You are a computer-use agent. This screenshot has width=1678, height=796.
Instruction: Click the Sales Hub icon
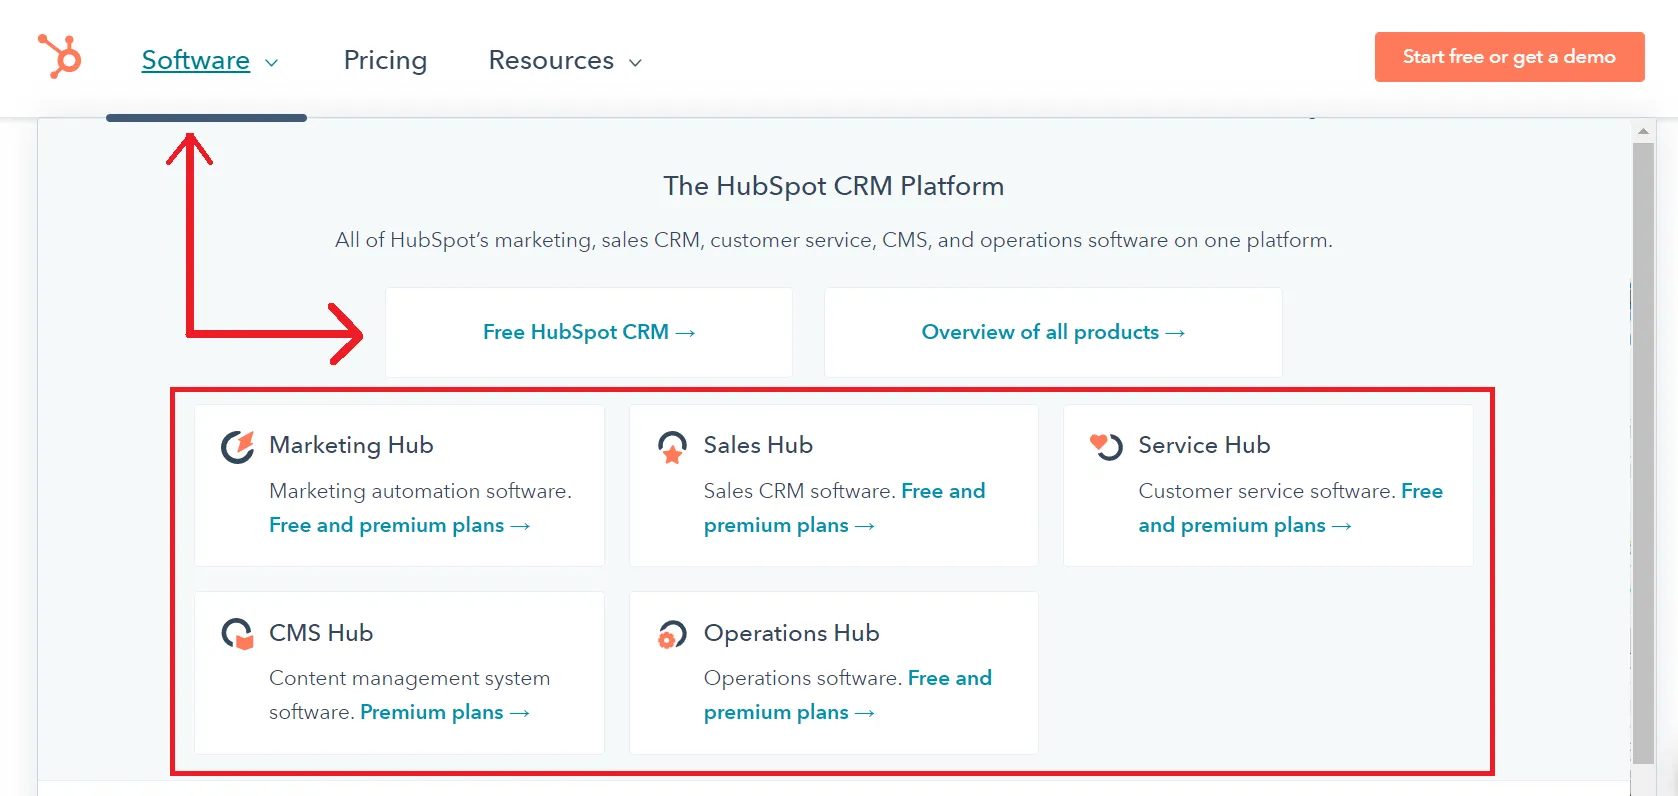coord(672,446)
